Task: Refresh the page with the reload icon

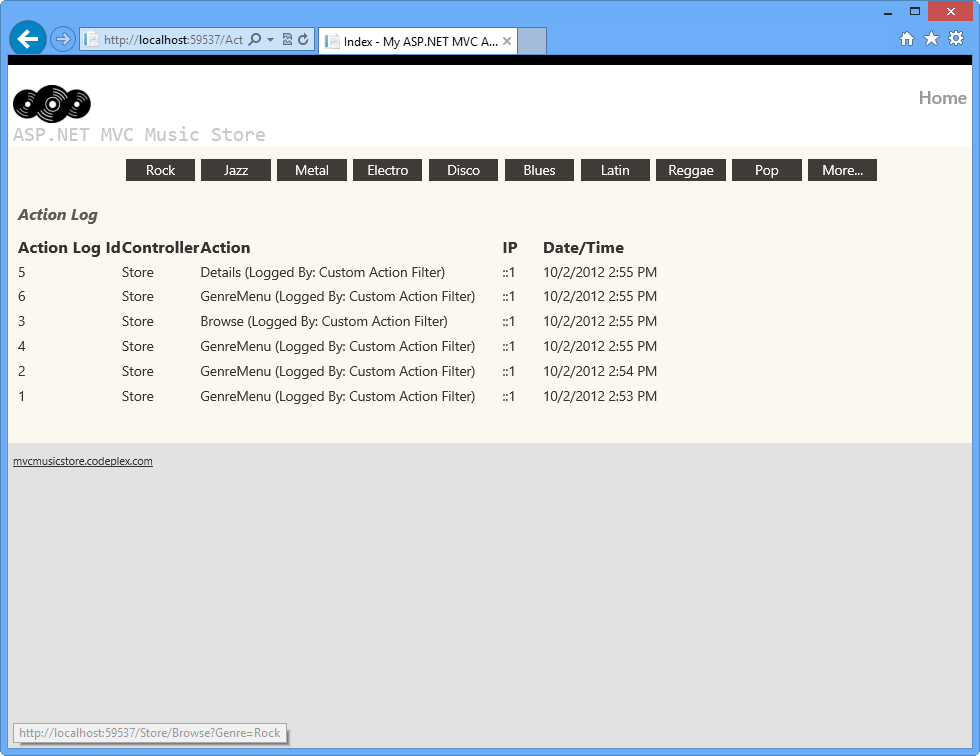Action: tap(302, 38)
